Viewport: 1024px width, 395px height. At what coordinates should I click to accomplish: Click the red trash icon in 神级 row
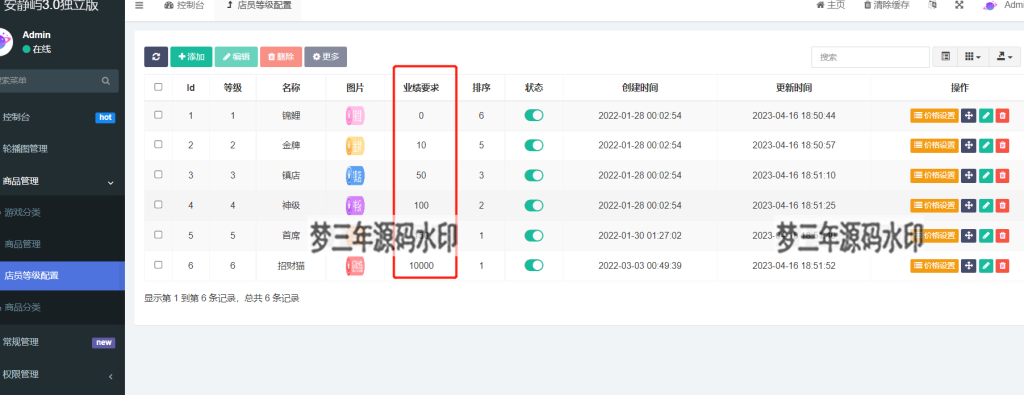[x=1003, y=206]
